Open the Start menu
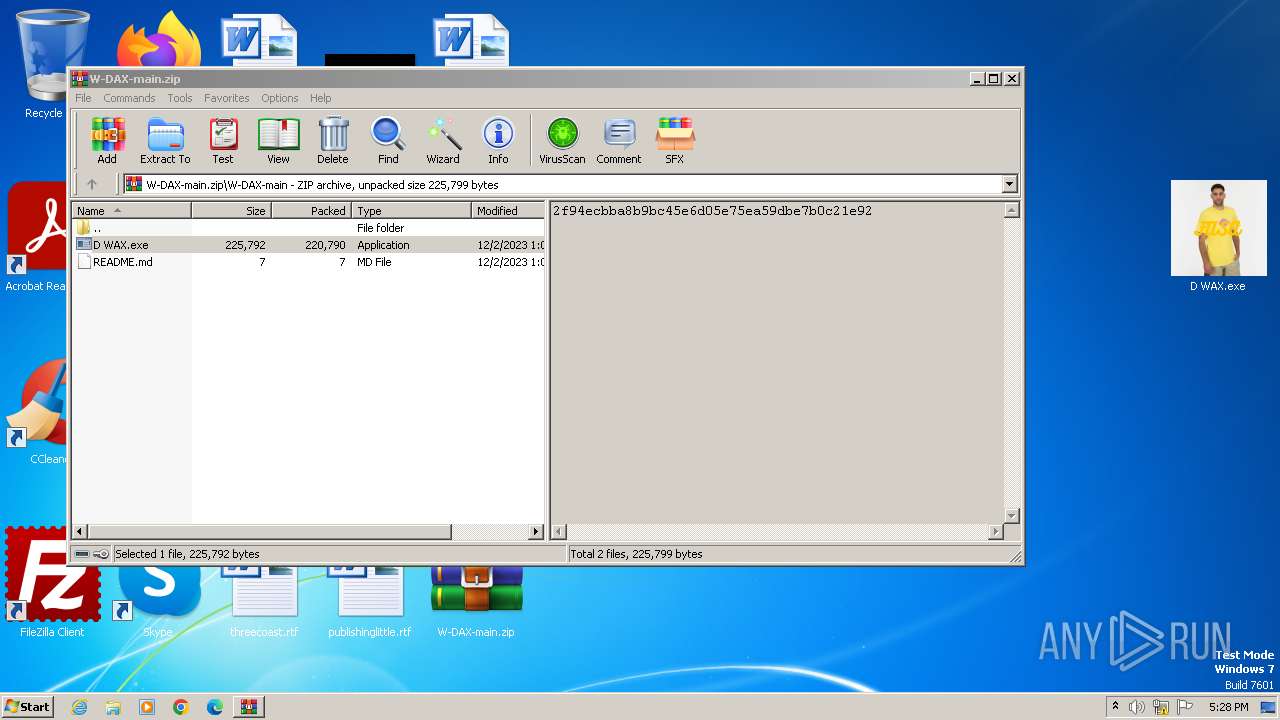 [28, 707]
